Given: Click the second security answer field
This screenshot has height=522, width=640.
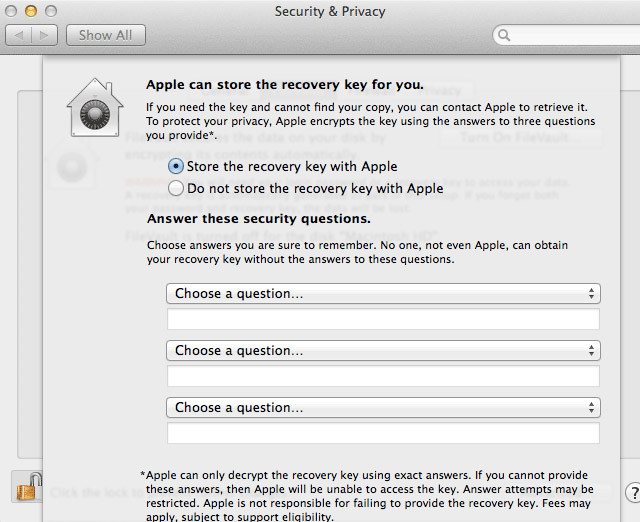Looking at the screenshot, I should (383, 376).
